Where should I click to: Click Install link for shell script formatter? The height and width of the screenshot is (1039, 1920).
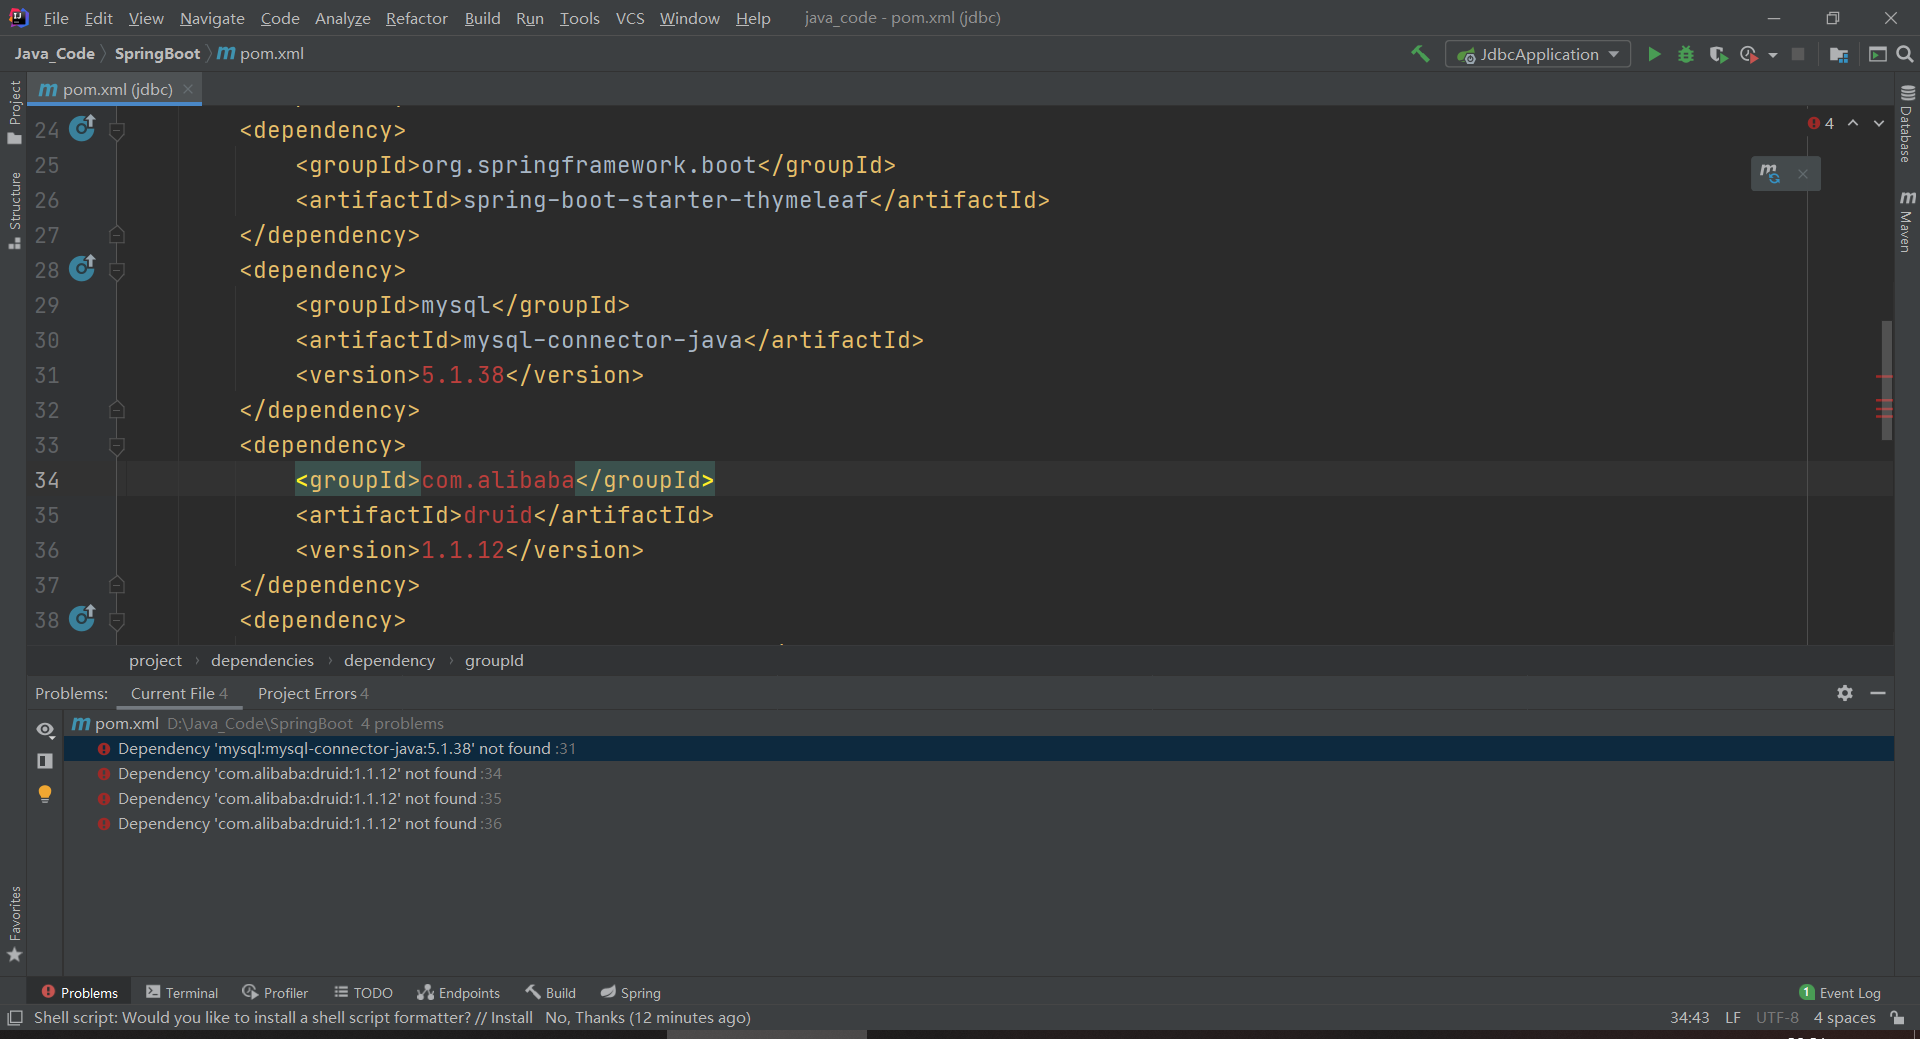pos(511,1017)
